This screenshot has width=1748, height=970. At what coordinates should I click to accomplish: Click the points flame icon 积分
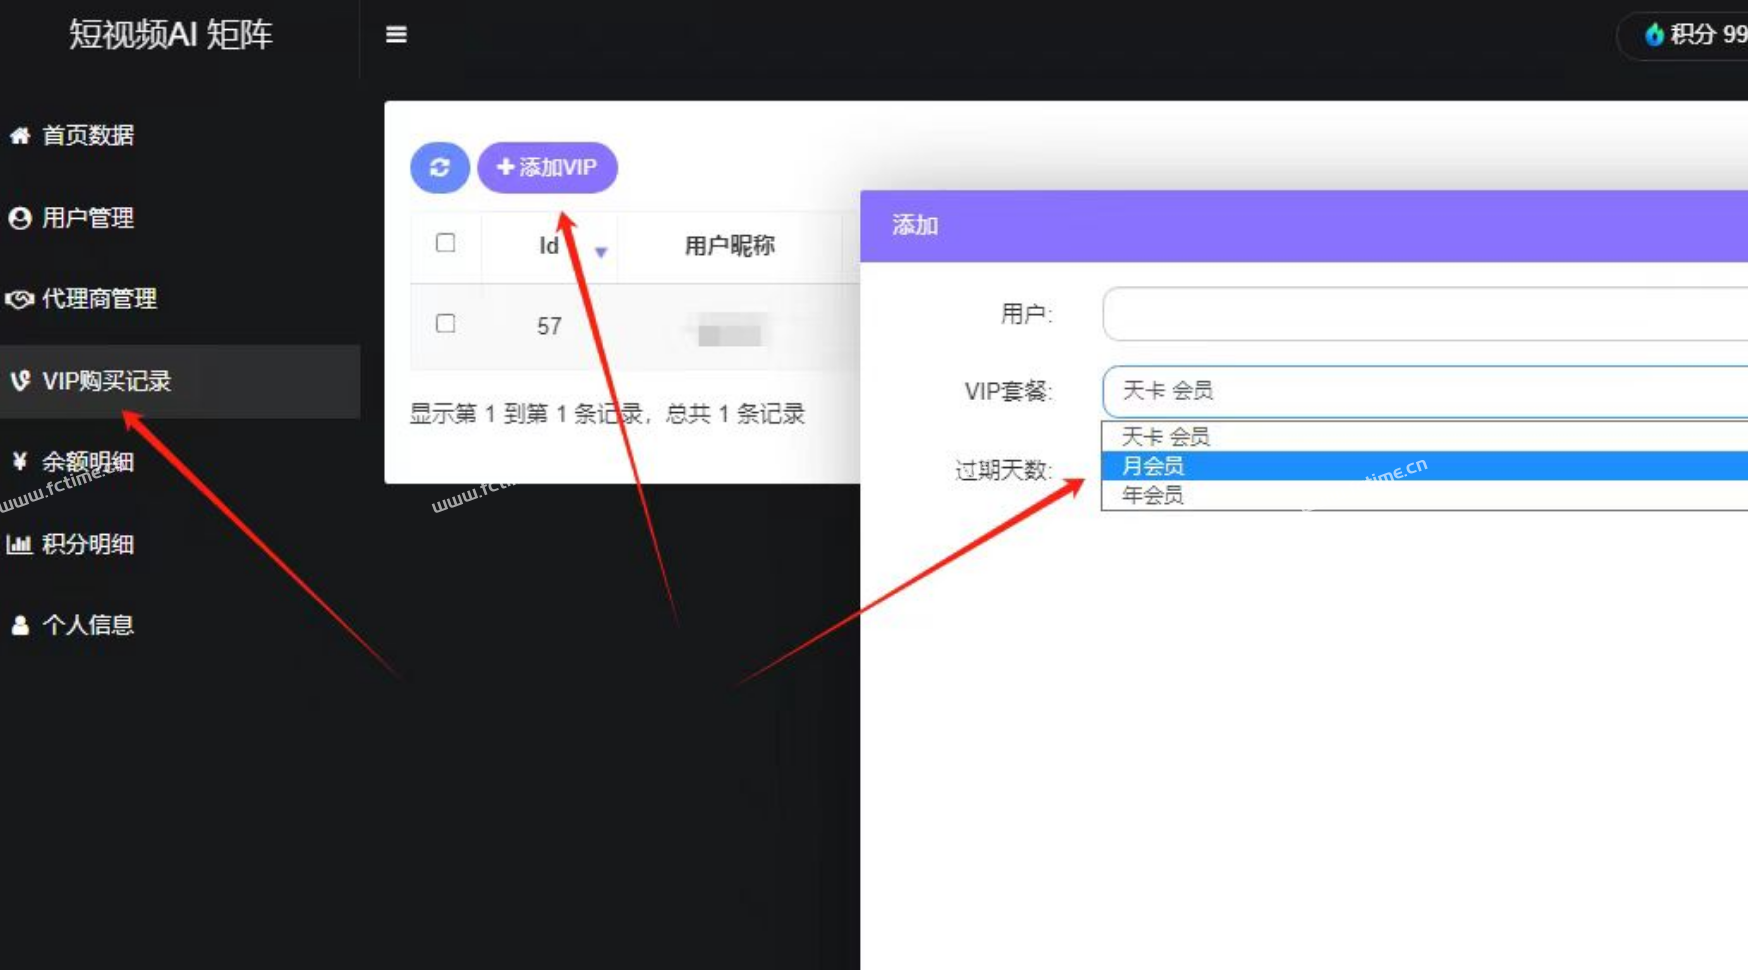coord(1654,35)
